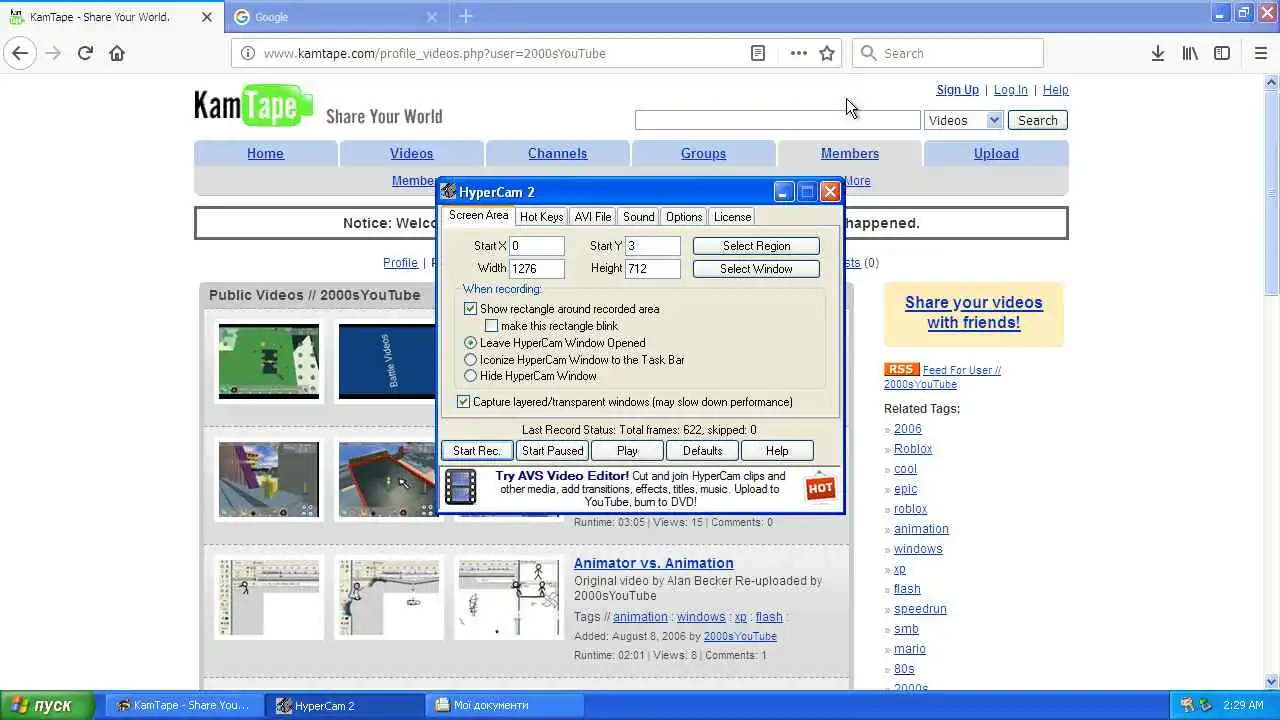Select Iconize HyperCam Window to Task Bar
Viewport: 1280px width, 720px height.
470,360
